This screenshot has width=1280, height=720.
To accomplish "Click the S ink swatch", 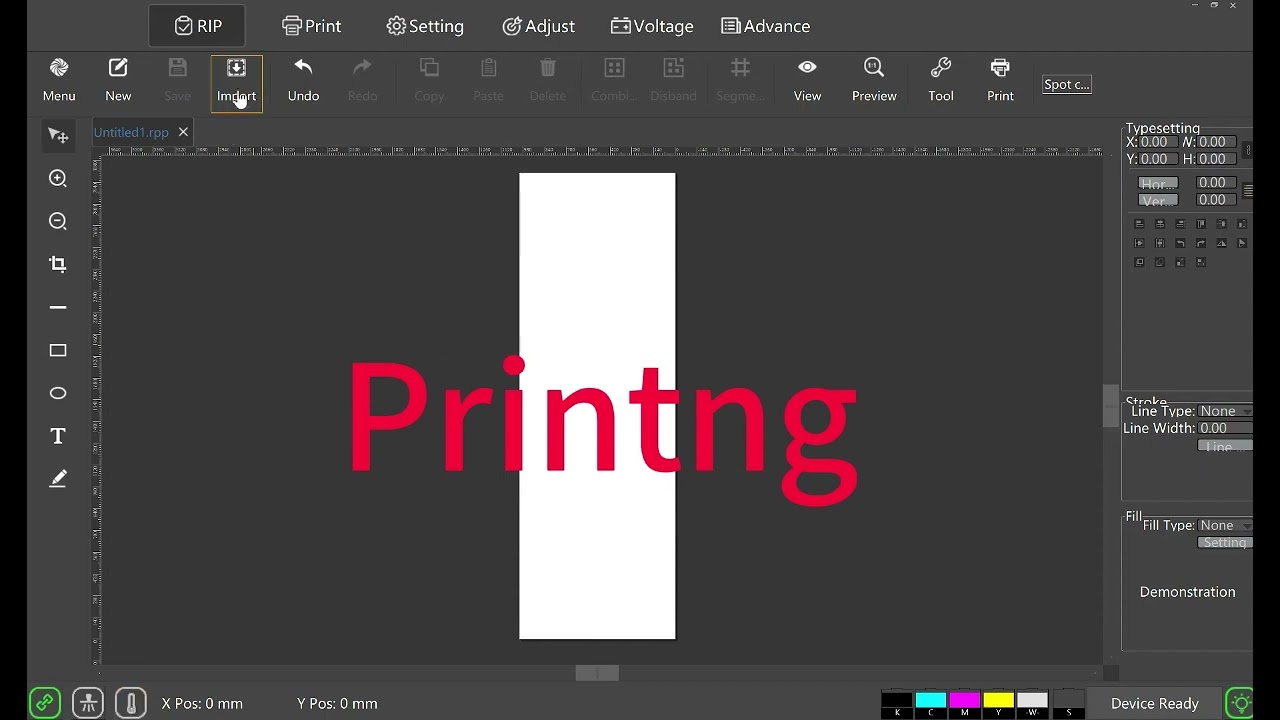I will [1069, 704].
